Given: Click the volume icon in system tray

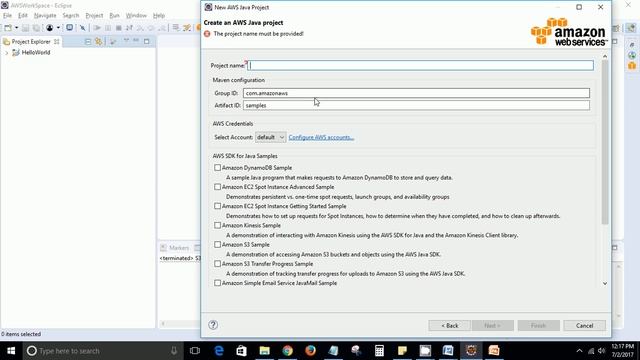Looking at the screenshot, I should tap(601, 351).
